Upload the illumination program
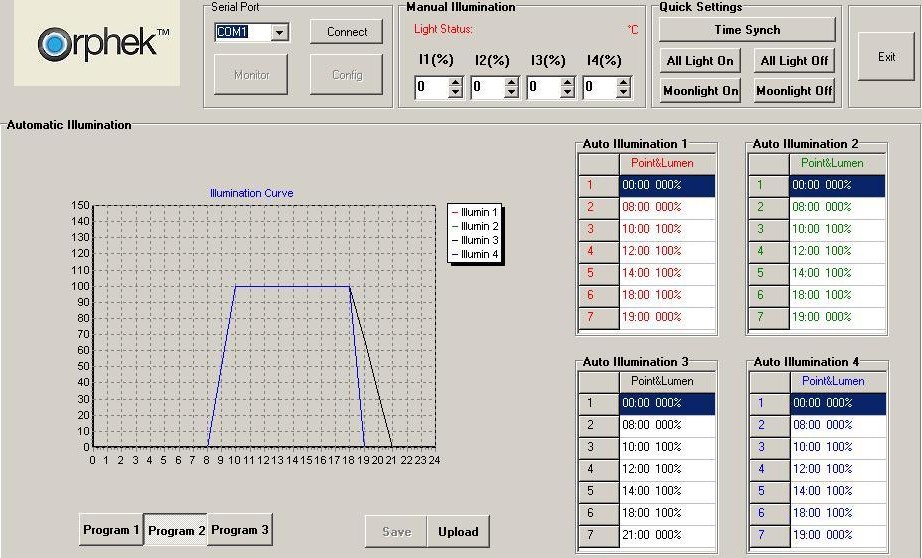Screen dimensions: 922x558 point(458,532)
